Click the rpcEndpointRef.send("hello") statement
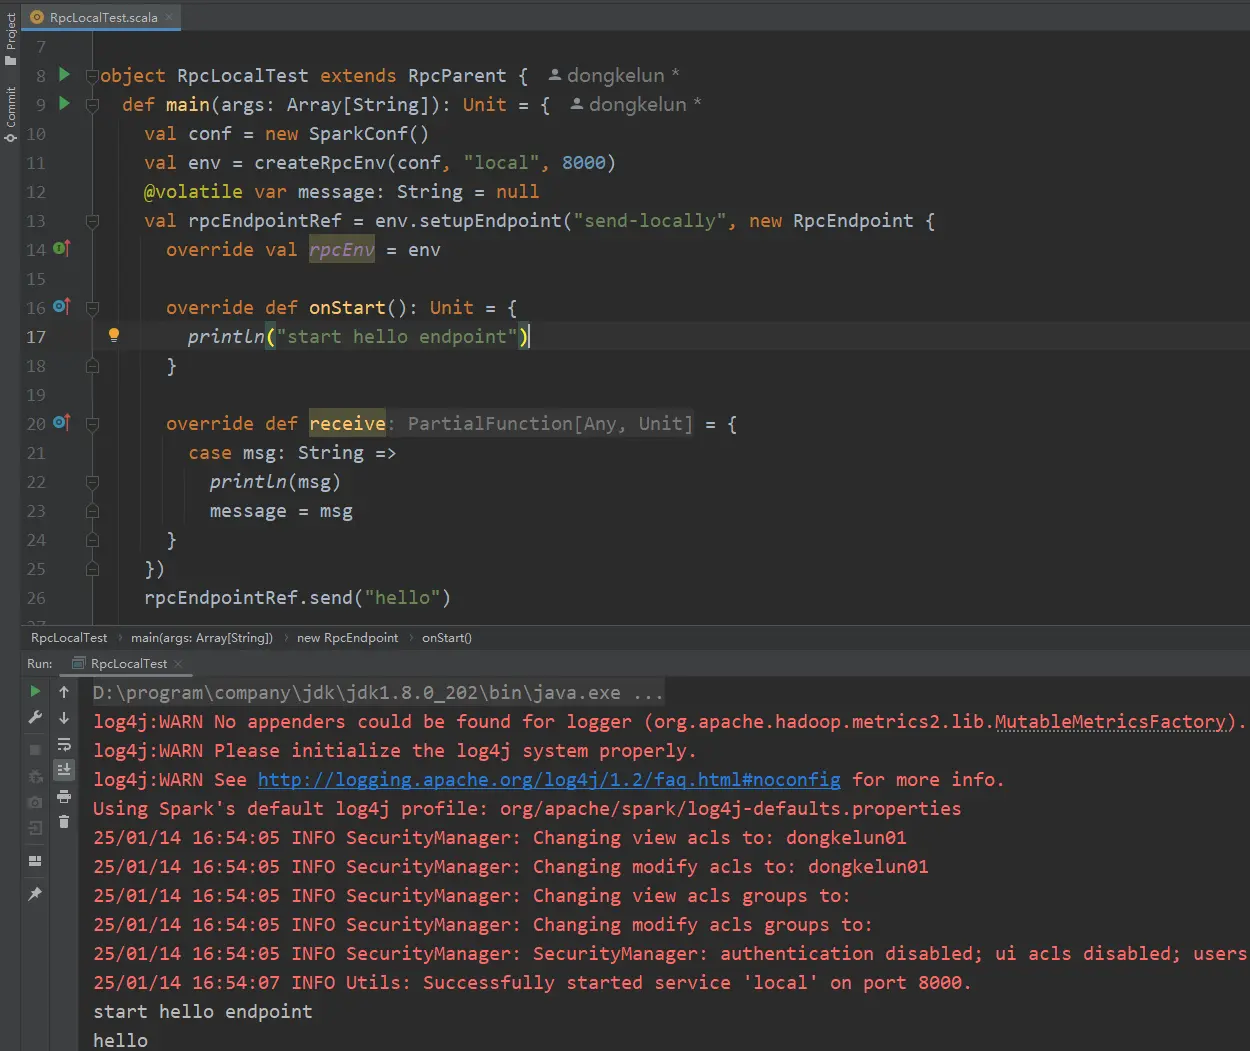The image size is (1250, 1051). pos(297,597)
